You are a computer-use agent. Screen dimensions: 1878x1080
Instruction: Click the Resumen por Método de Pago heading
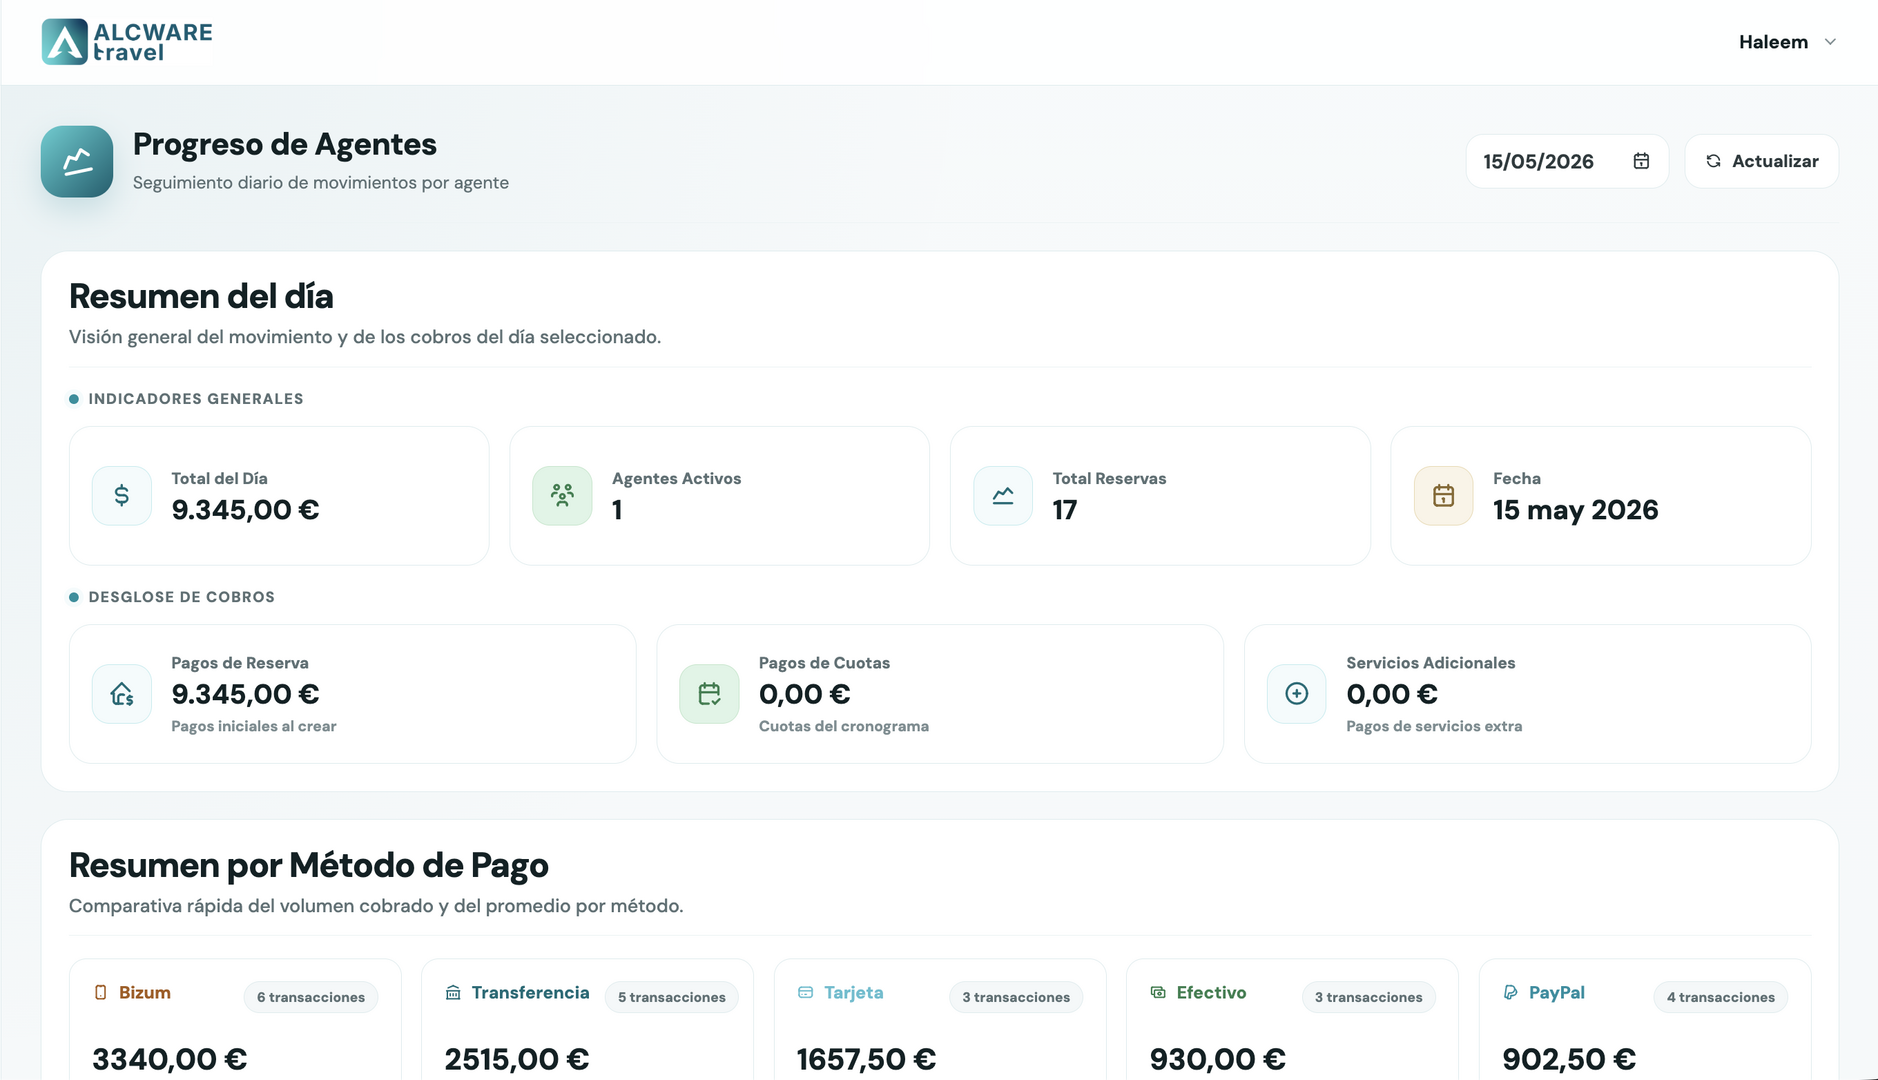click(309, 866)
